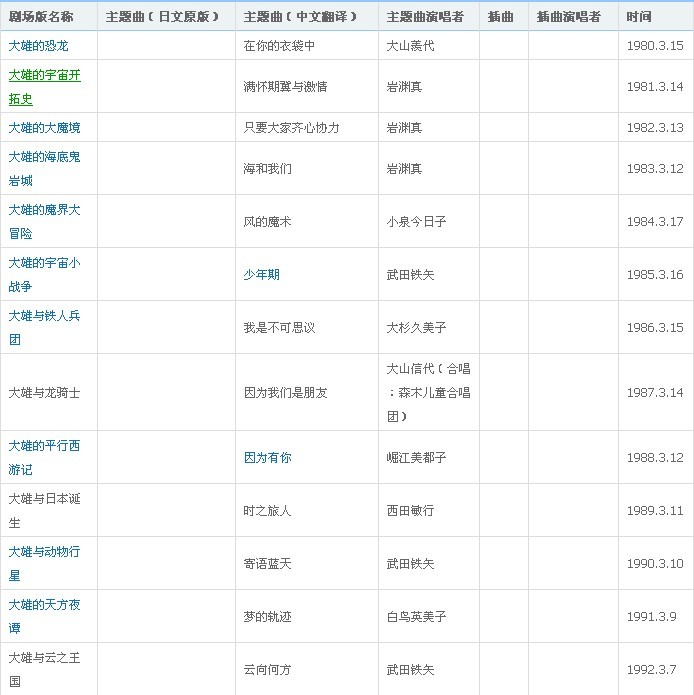Image resolution: width=694 pixels, height=695 pixels.
Task: Click the 主题曲演唱者 column header
Action: 425,17
